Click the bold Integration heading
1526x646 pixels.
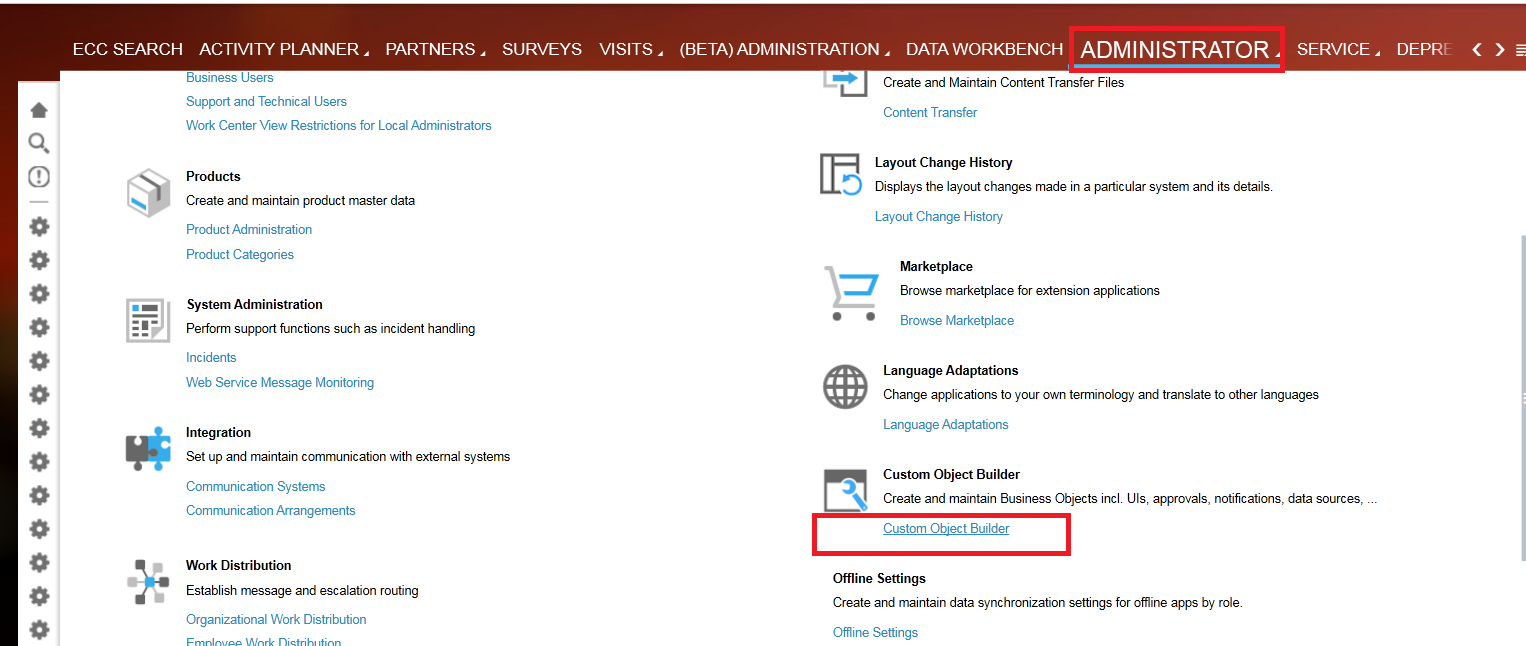click(x=218, y=432)
